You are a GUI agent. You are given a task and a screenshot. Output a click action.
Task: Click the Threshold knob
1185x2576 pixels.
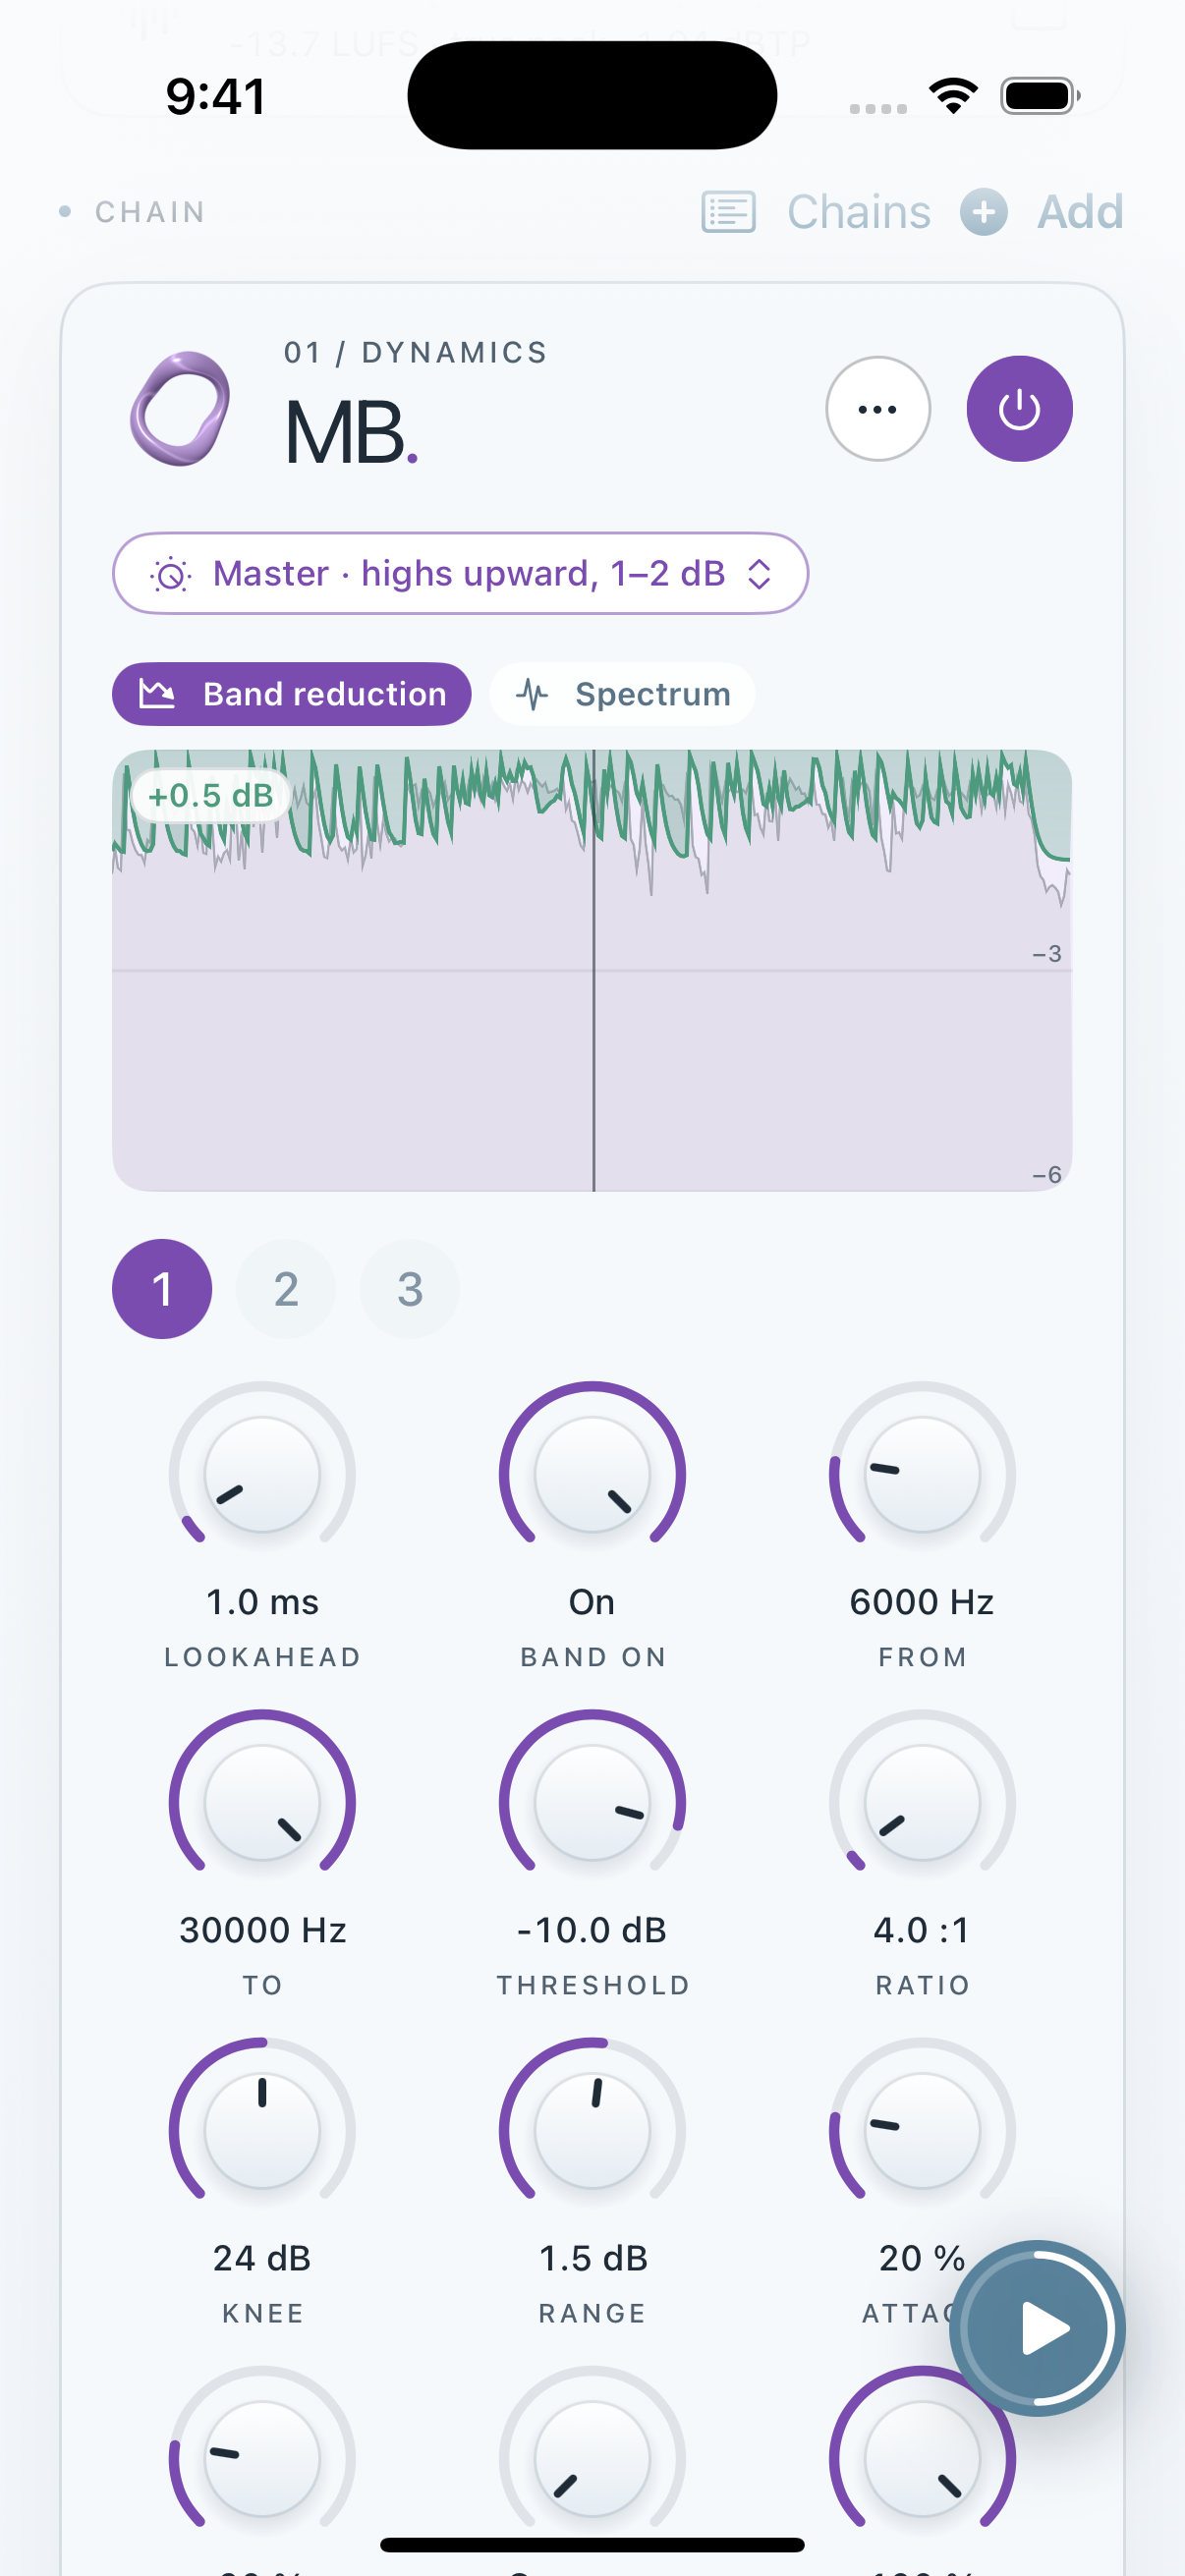pyautogui.click(x=592, y=1802)
